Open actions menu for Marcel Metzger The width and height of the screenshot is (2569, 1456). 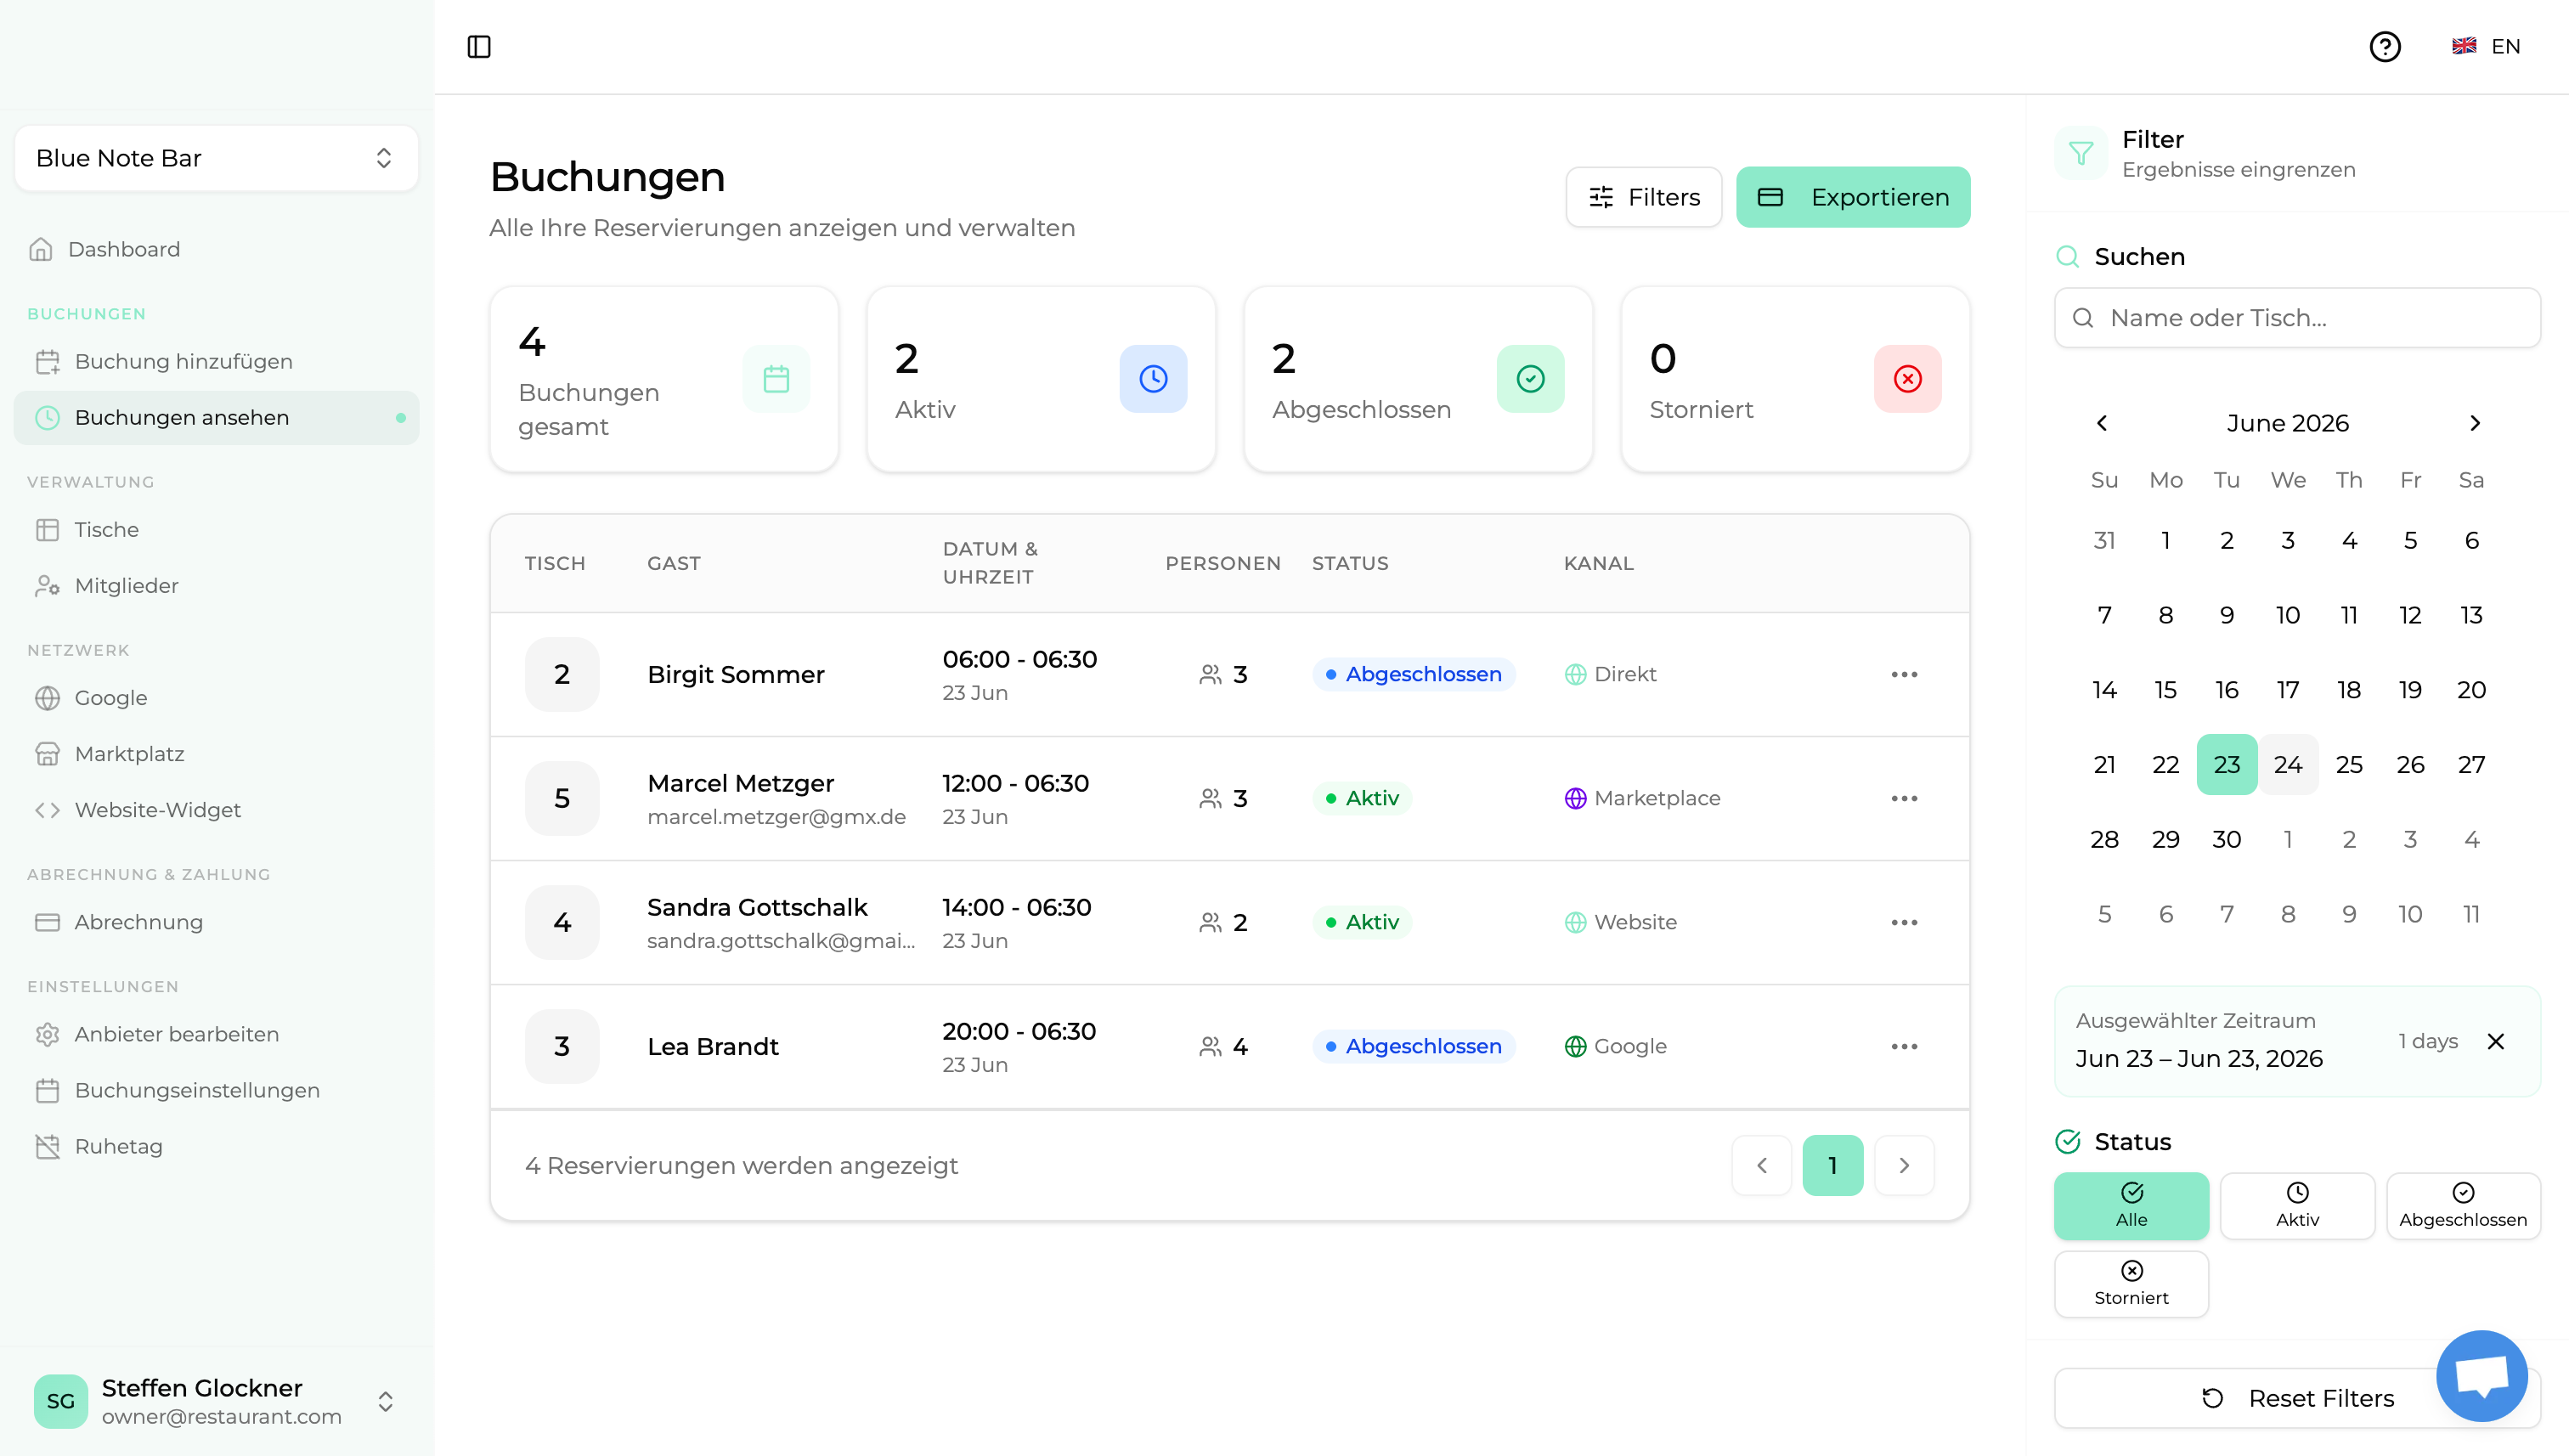(x=1904, y=798)
